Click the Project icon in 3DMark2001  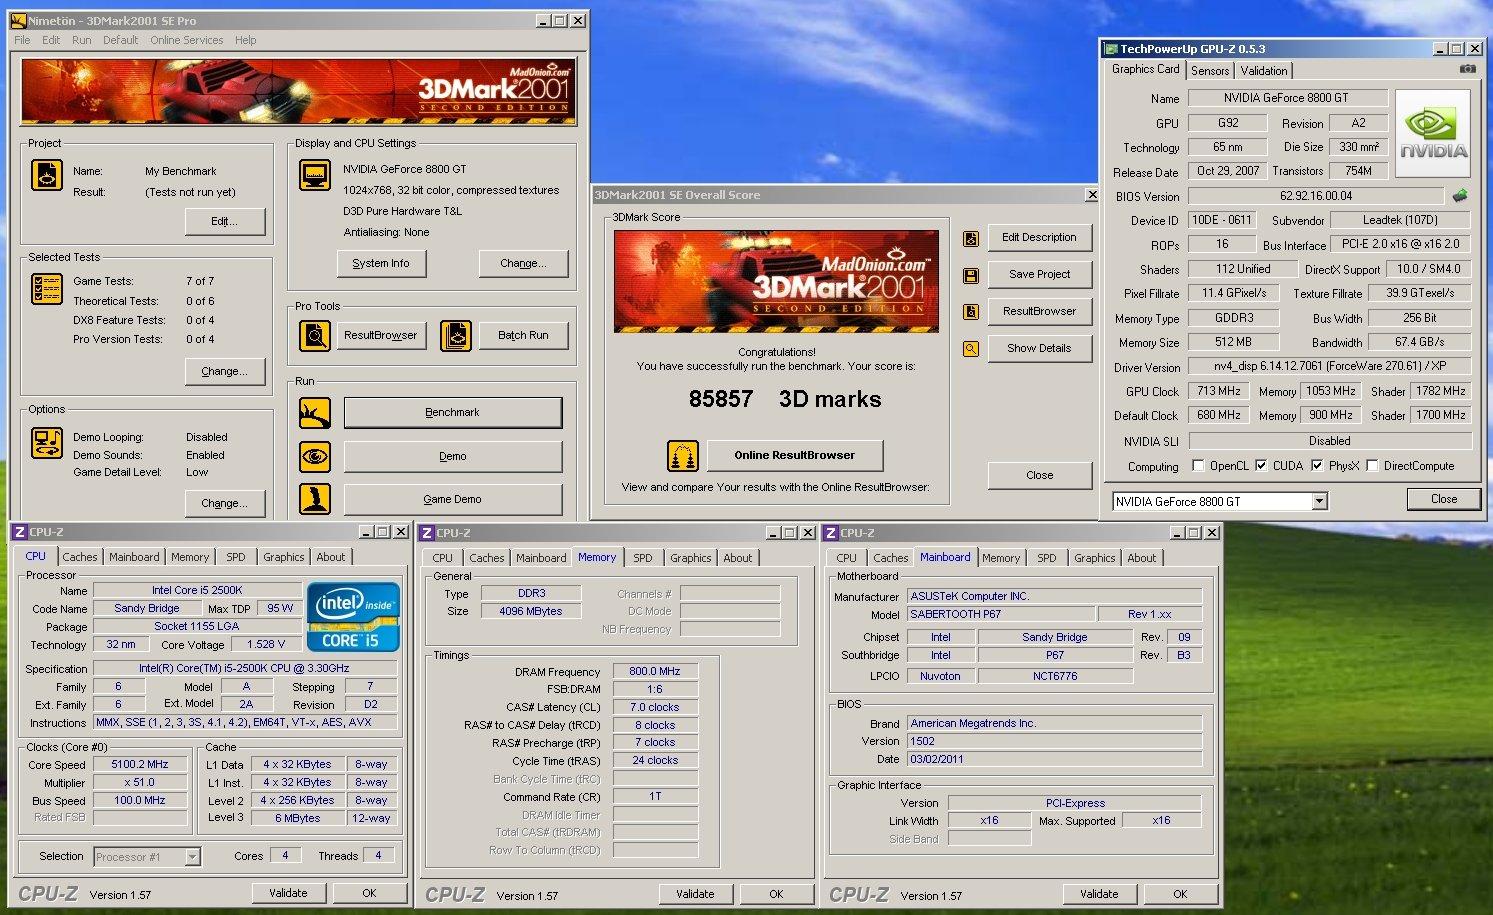47,175
